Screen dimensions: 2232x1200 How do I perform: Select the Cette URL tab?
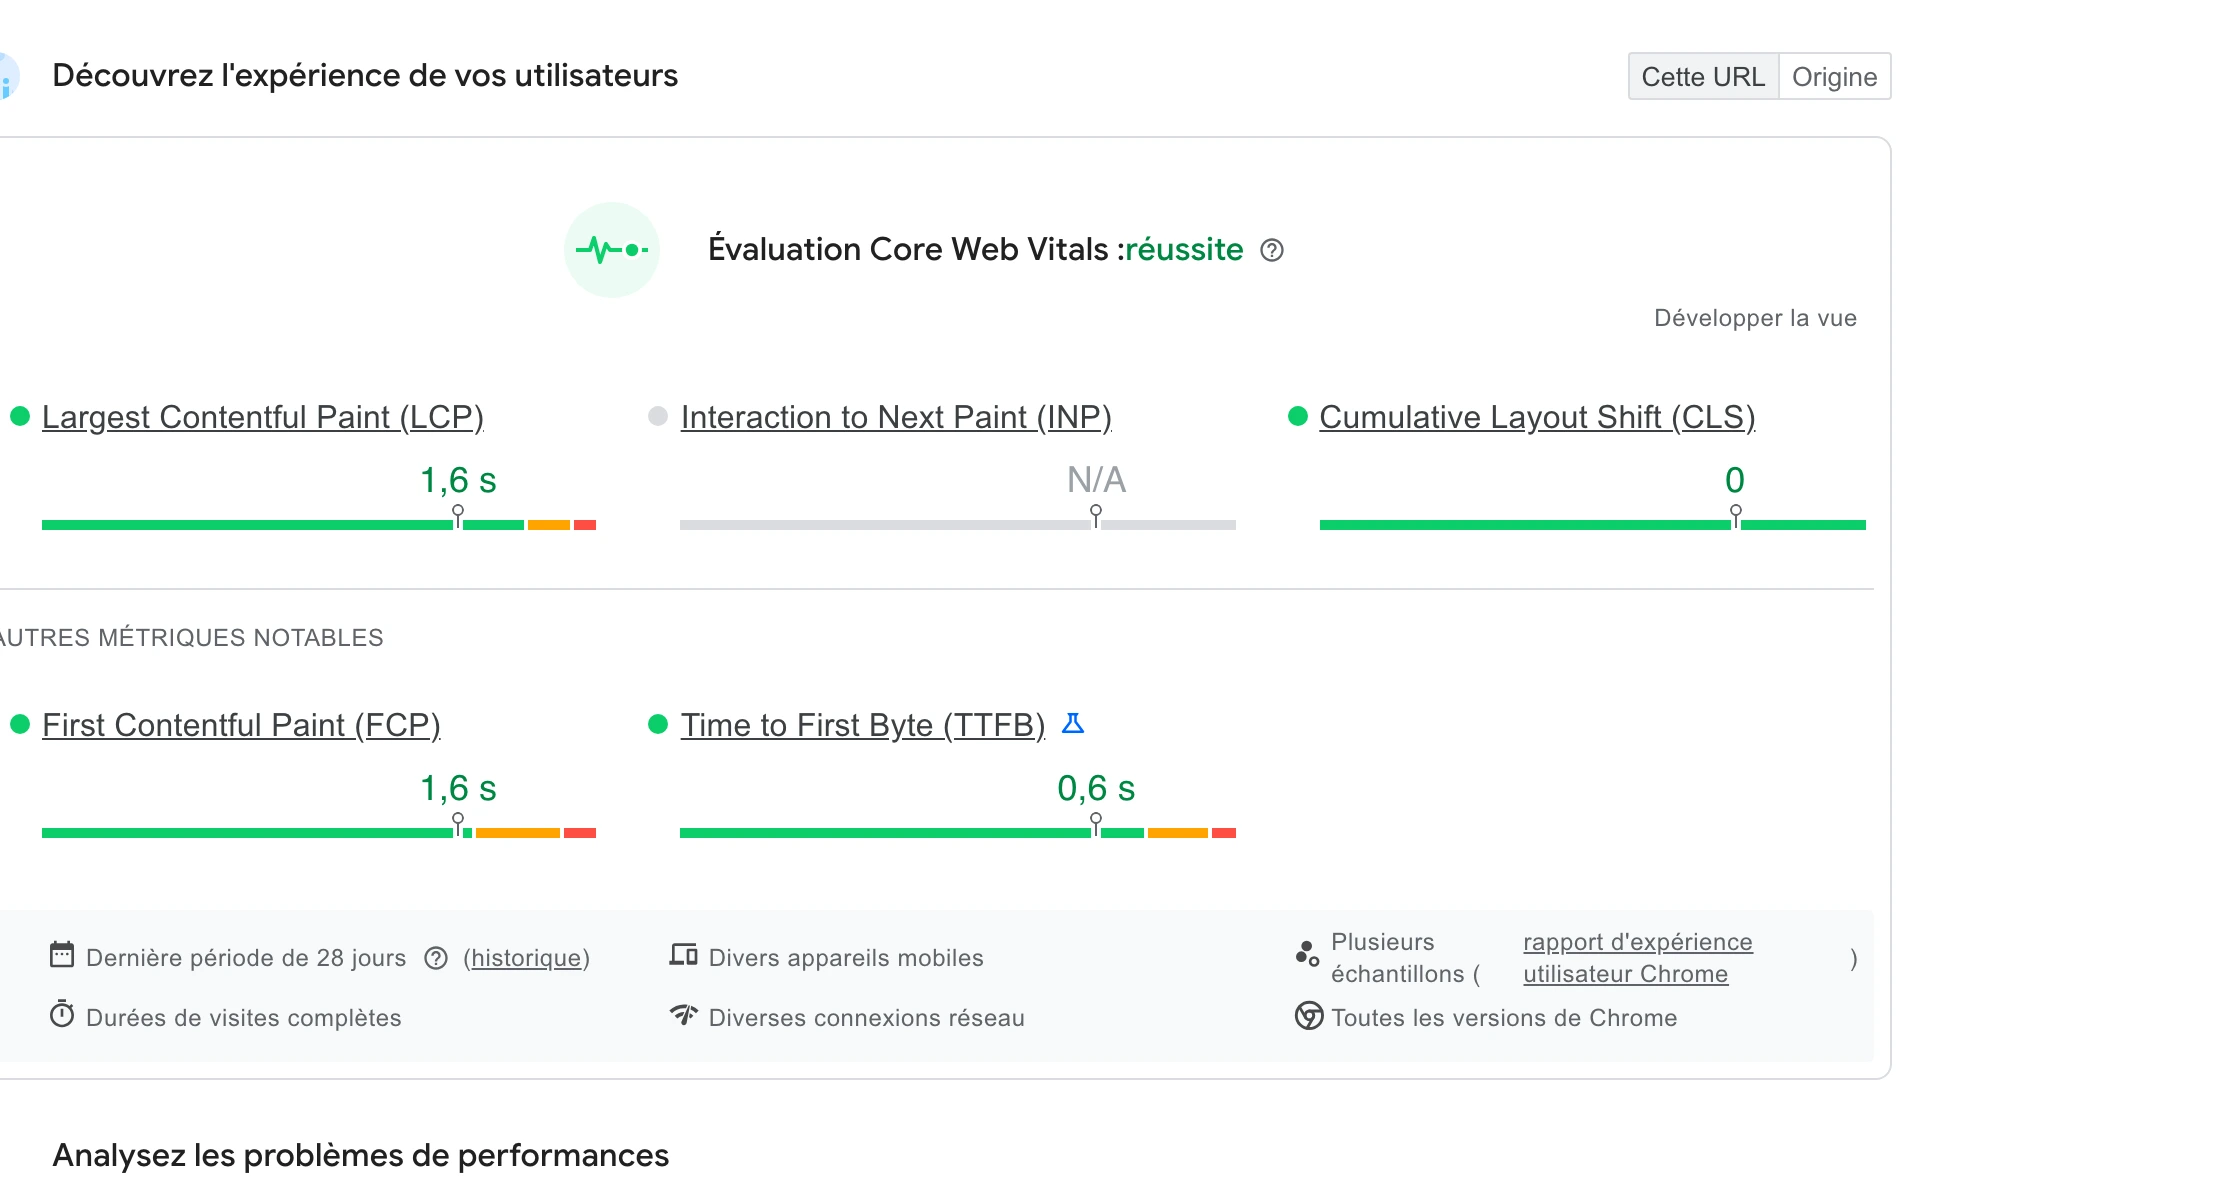pos(1703,77)
